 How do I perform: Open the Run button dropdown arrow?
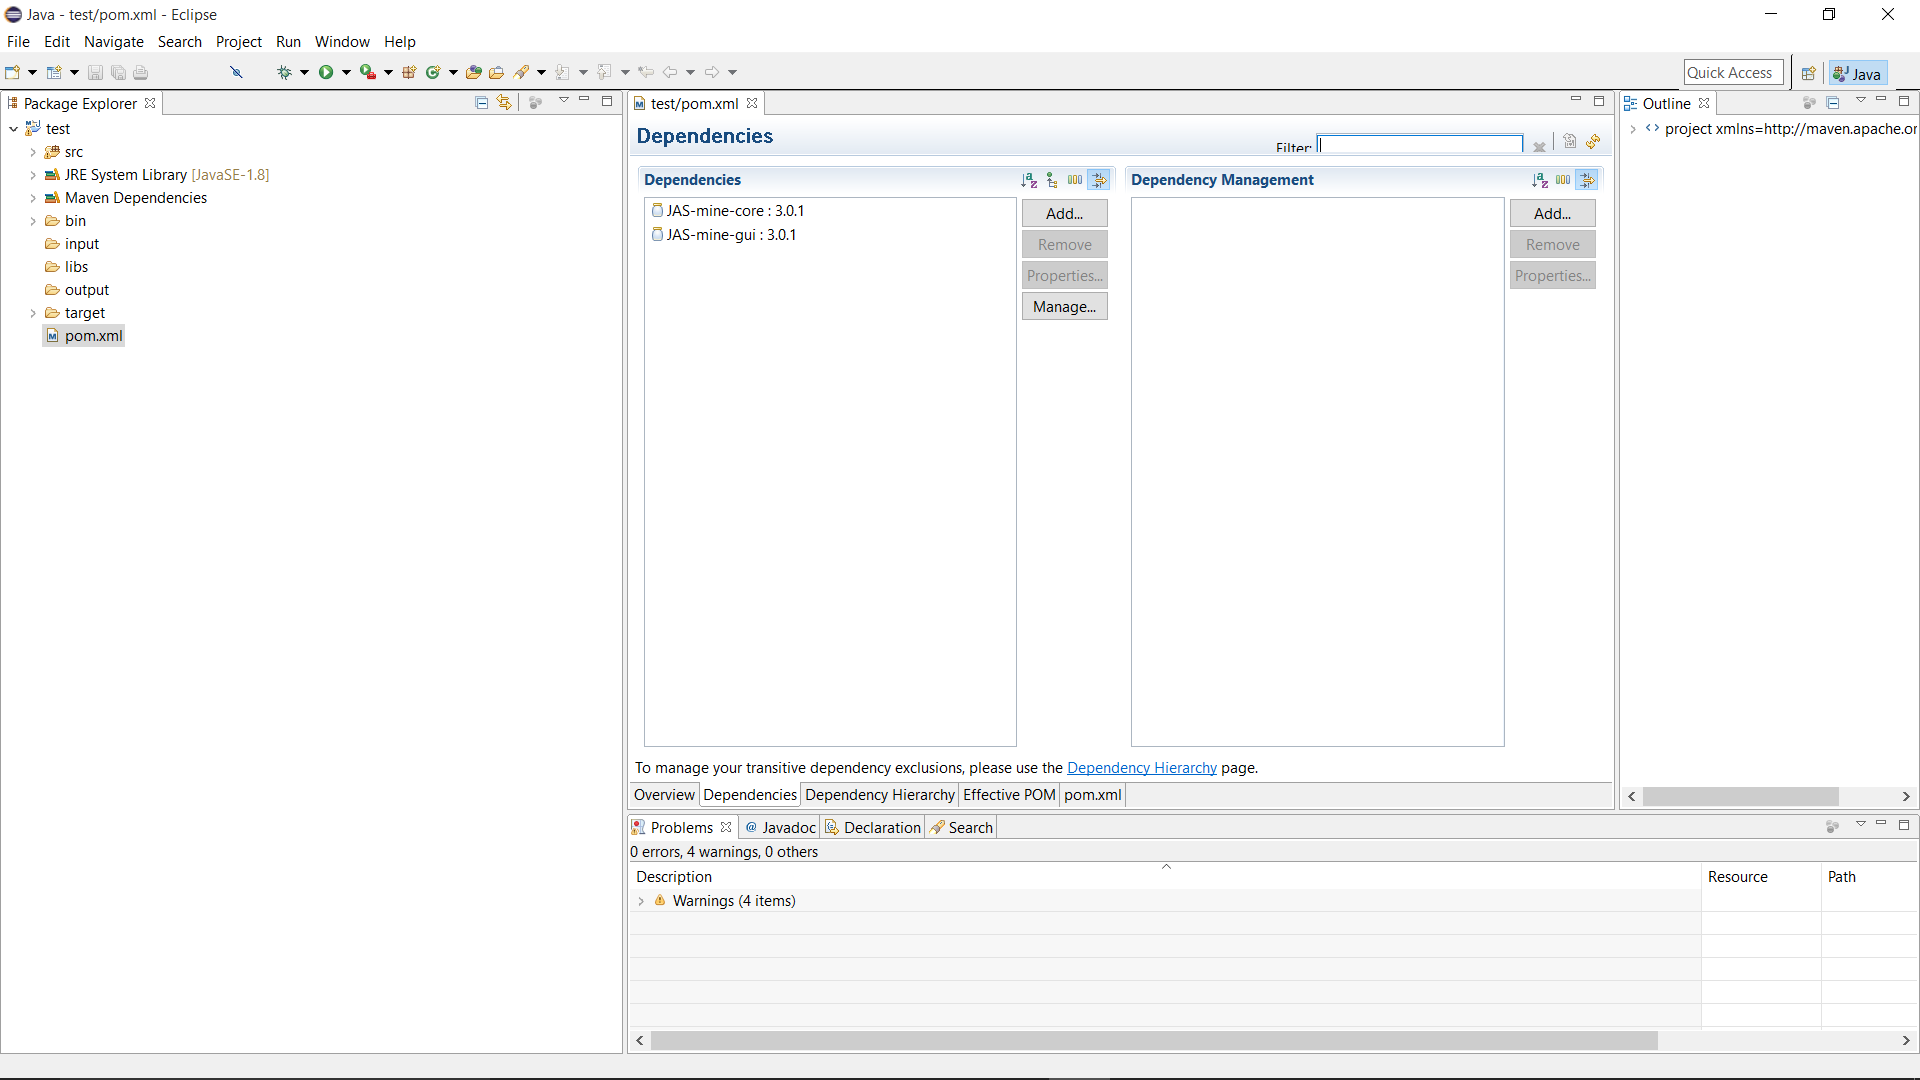(x=346, y=72)
